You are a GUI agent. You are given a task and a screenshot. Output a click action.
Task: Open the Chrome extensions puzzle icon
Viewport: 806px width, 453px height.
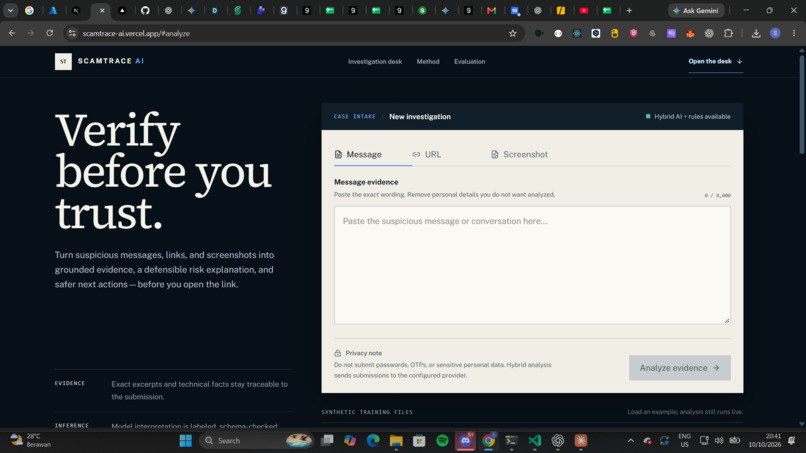click(x=728, y=33)
